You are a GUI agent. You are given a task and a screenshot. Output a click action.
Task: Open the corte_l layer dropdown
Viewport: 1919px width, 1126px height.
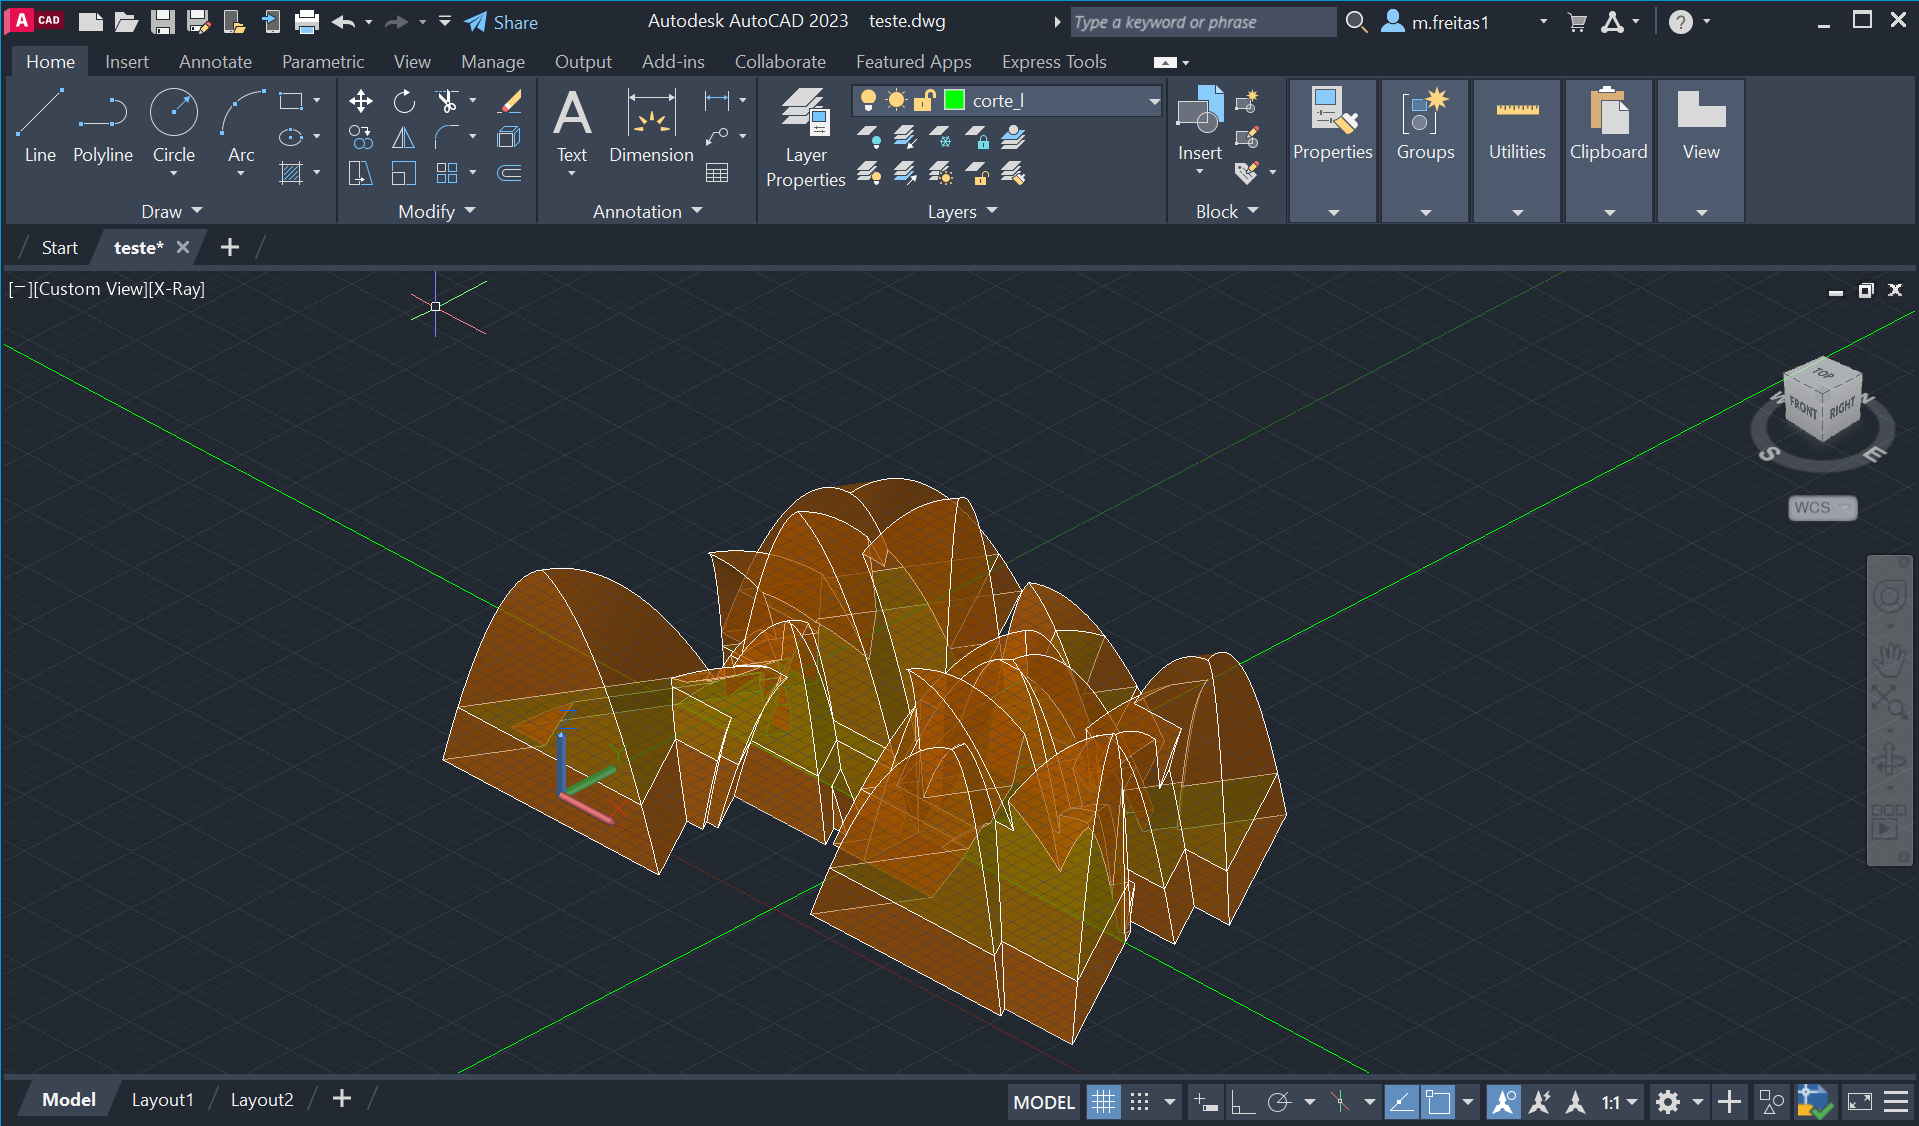tap(1153, 100)
